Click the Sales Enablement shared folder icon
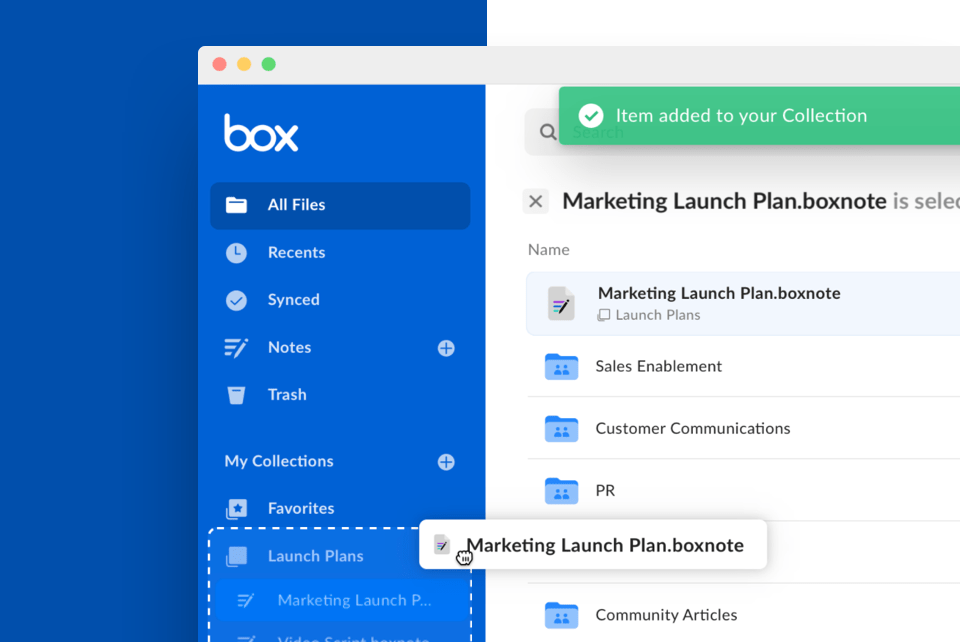 pyautogui.click(x=561, y=367)
